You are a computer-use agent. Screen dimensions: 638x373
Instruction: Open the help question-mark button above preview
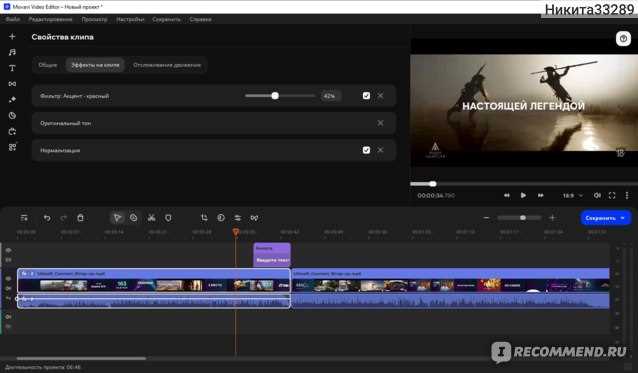pyautogui.click(x=623, y=39)
